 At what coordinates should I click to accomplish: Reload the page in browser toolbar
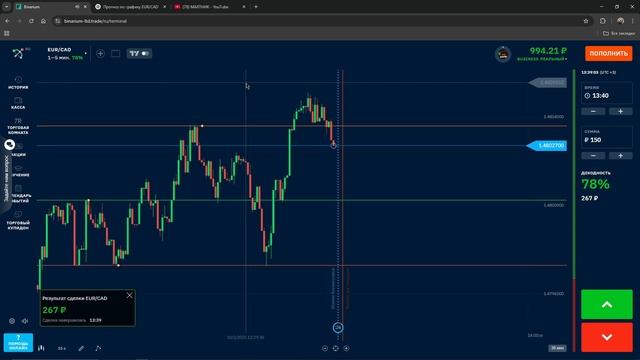(31, 21)
